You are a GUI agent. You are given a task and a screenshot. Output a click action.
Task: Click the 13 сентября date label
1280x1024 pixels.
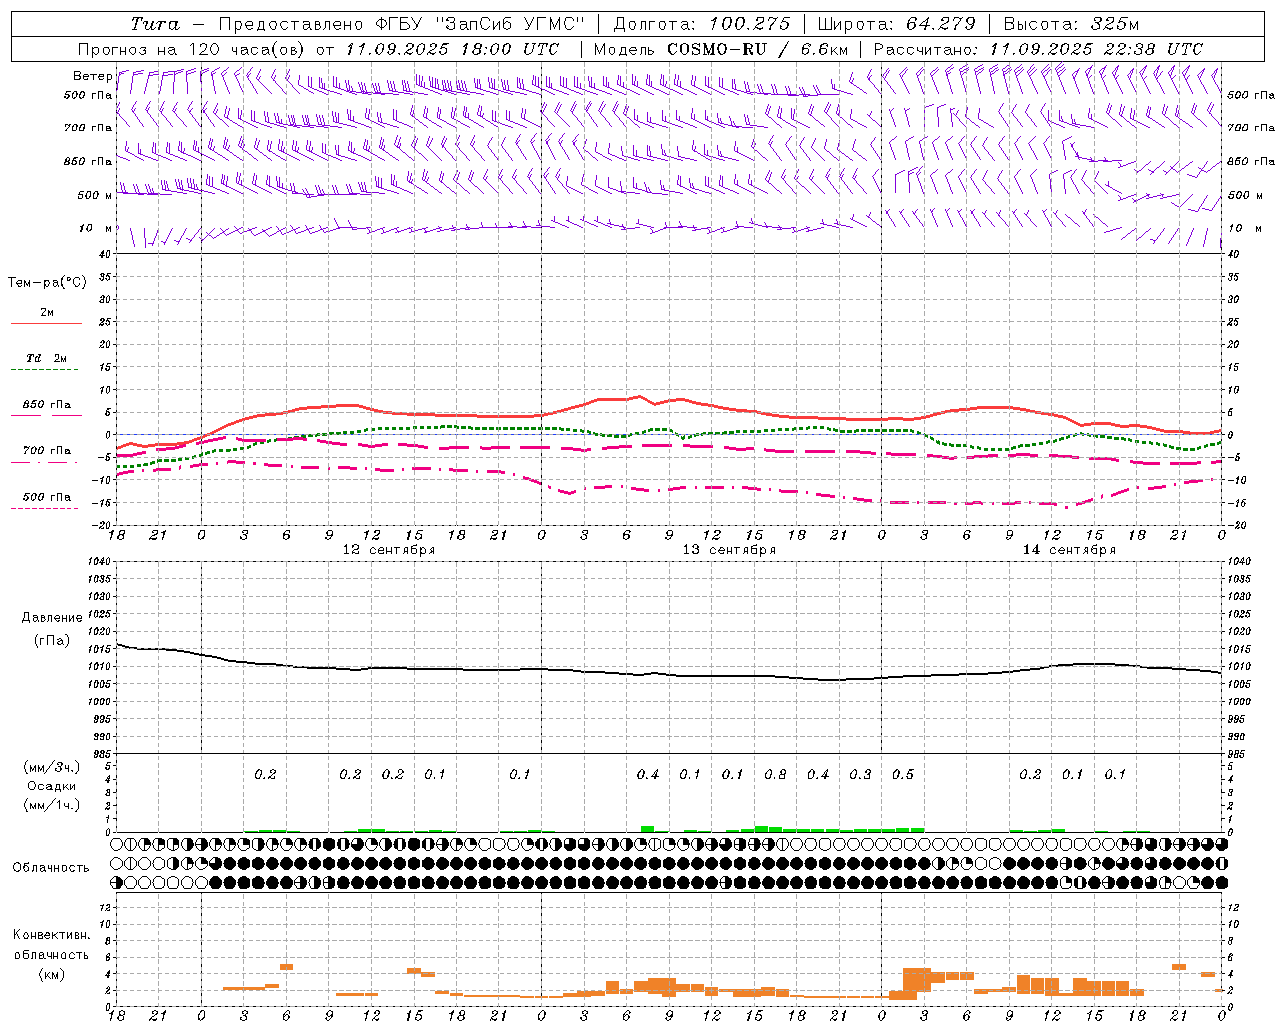point(729,550)
